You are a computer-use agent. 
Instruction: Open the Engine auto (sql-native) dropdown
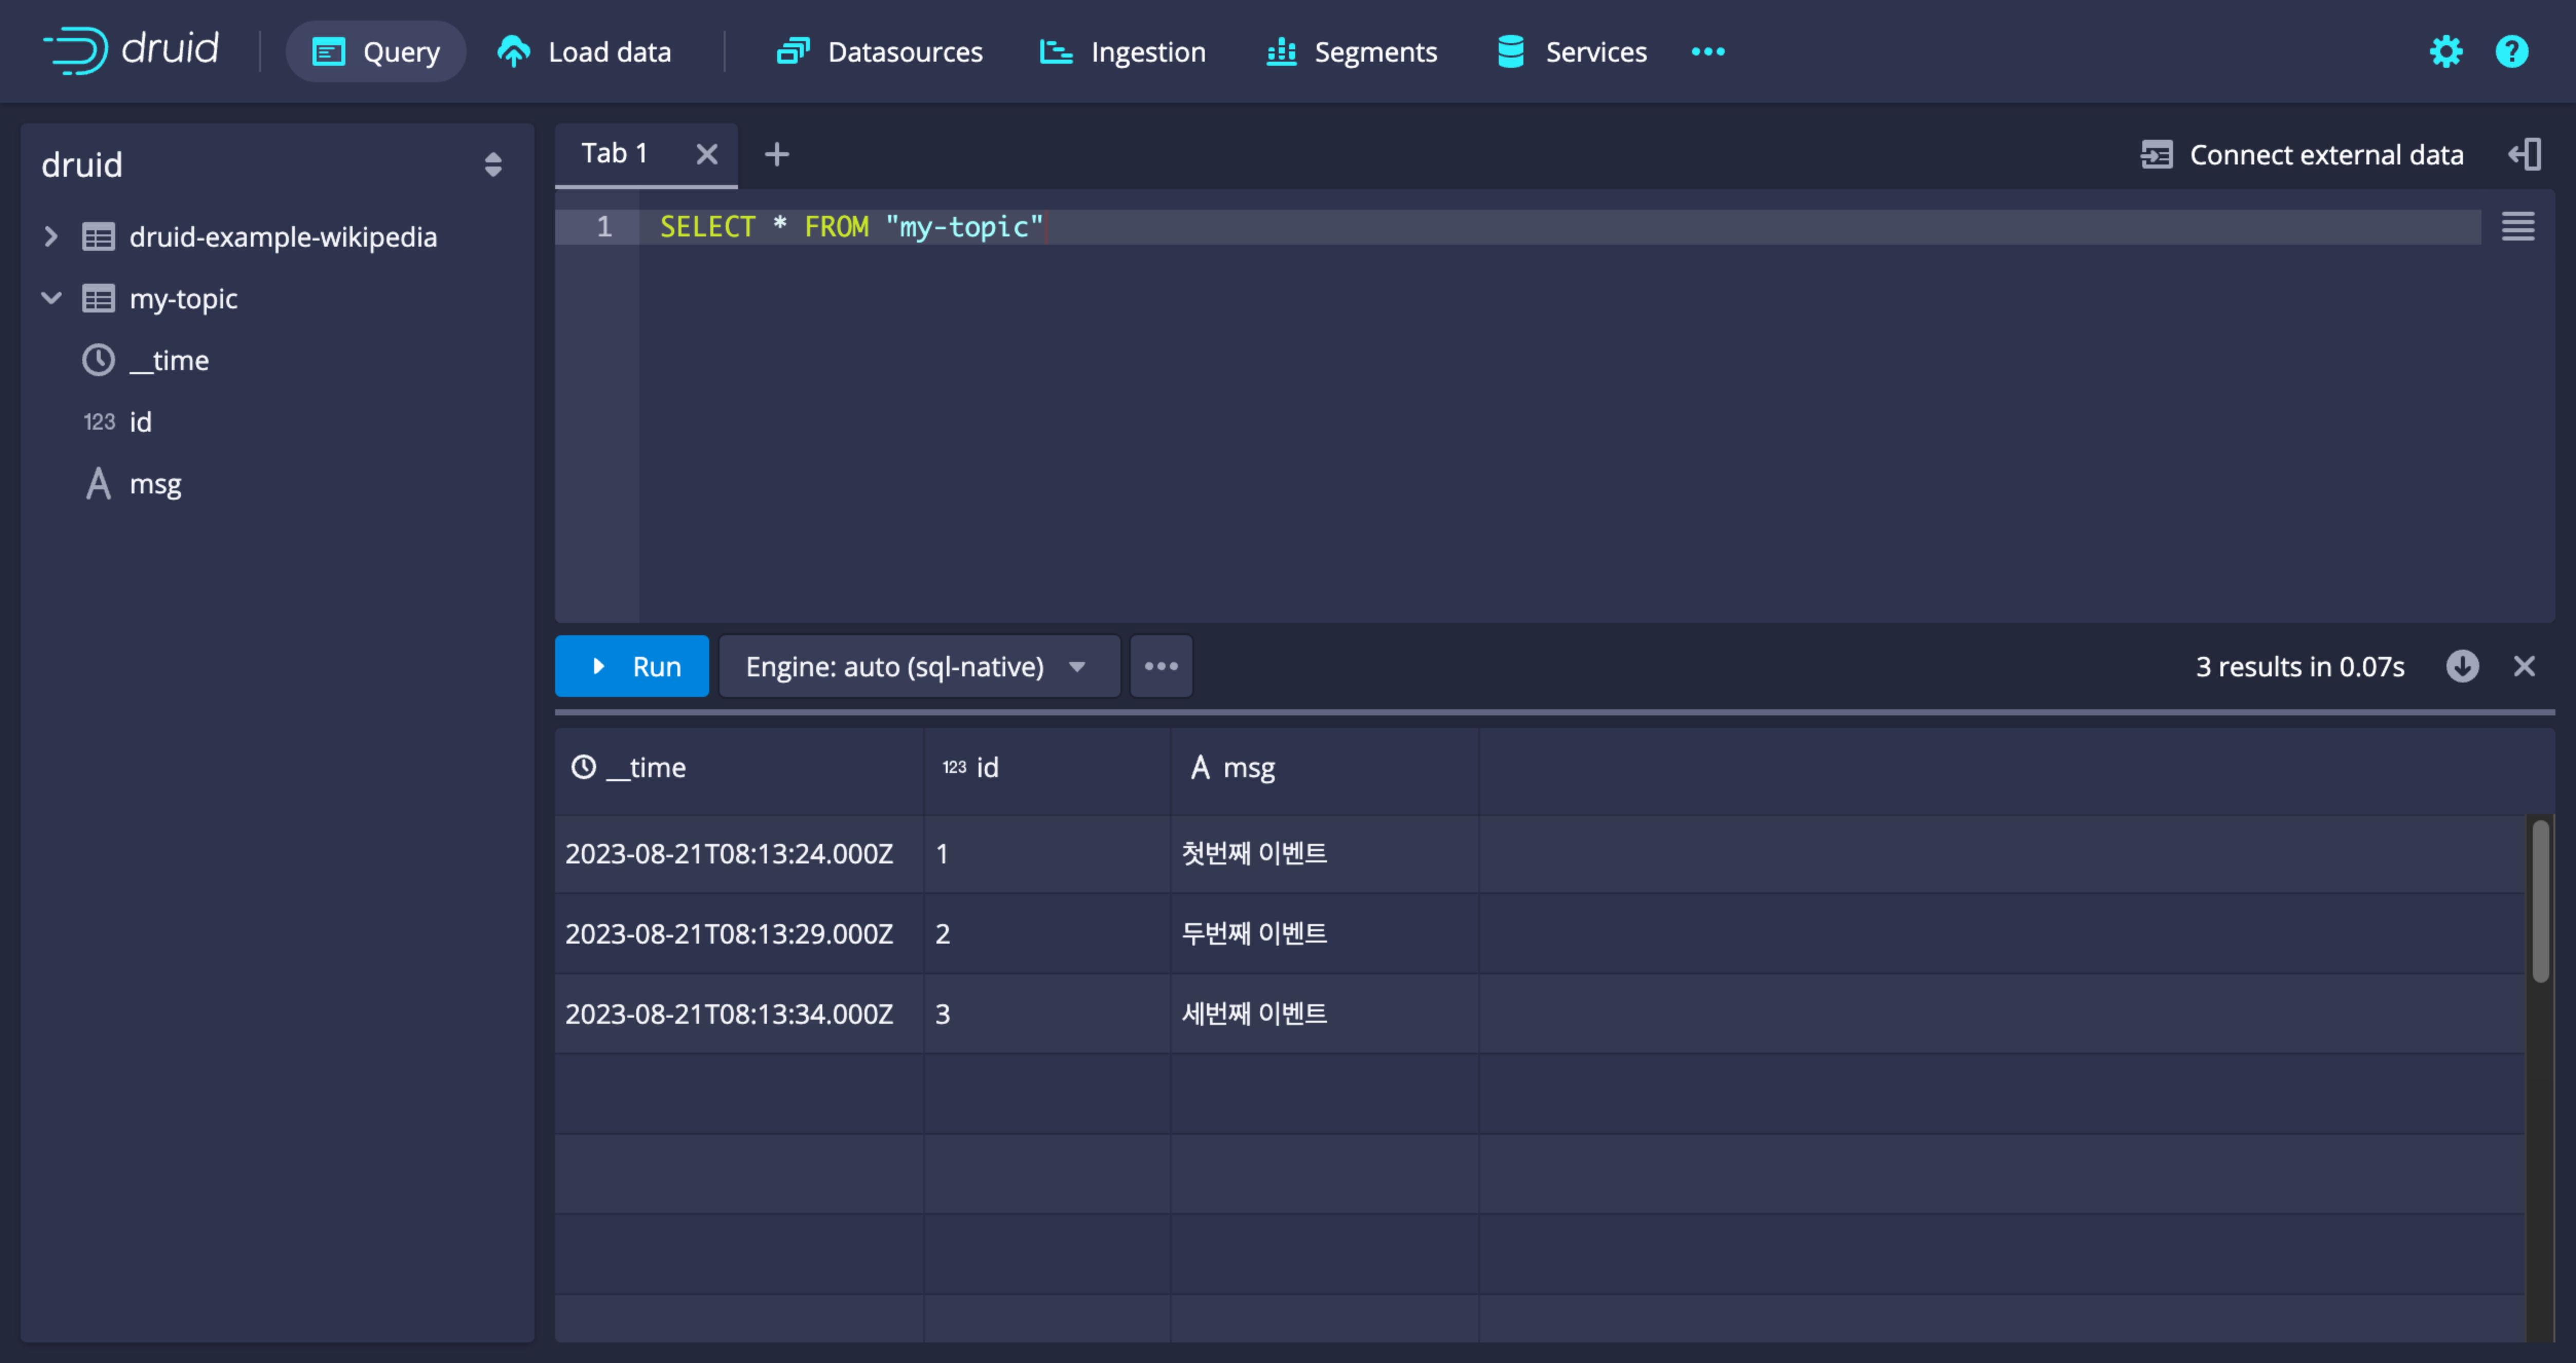pyautogui.click(x=919, y=666)
